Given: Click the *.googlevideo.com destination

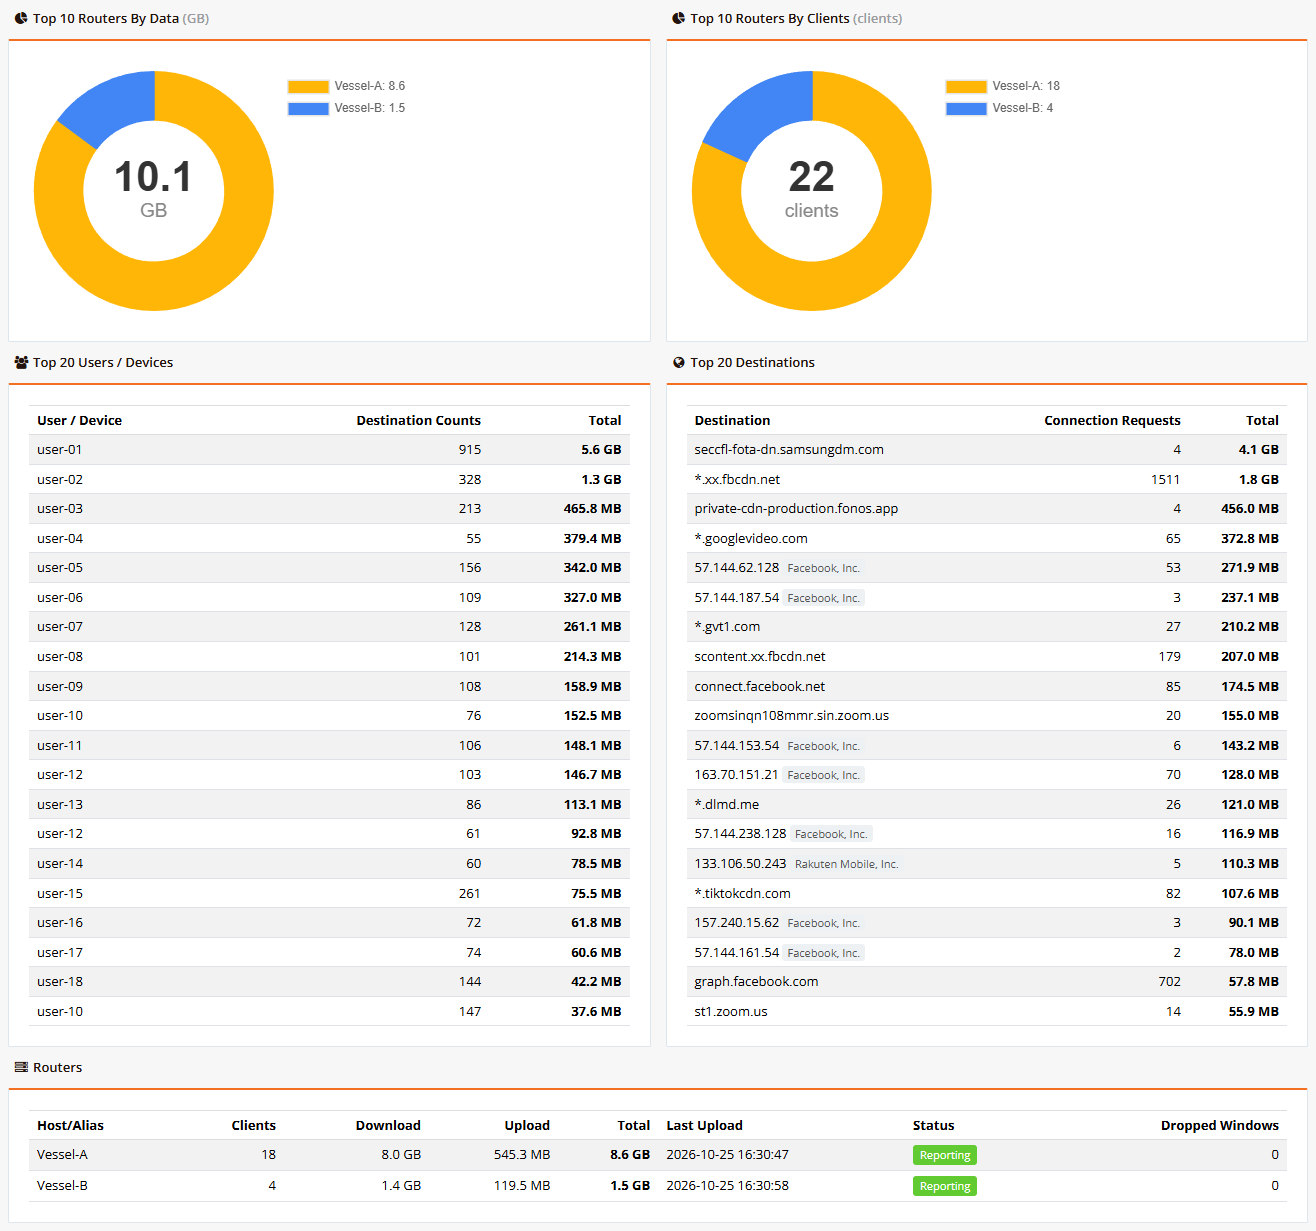Looking at the screenshot, I should point(751,538).
